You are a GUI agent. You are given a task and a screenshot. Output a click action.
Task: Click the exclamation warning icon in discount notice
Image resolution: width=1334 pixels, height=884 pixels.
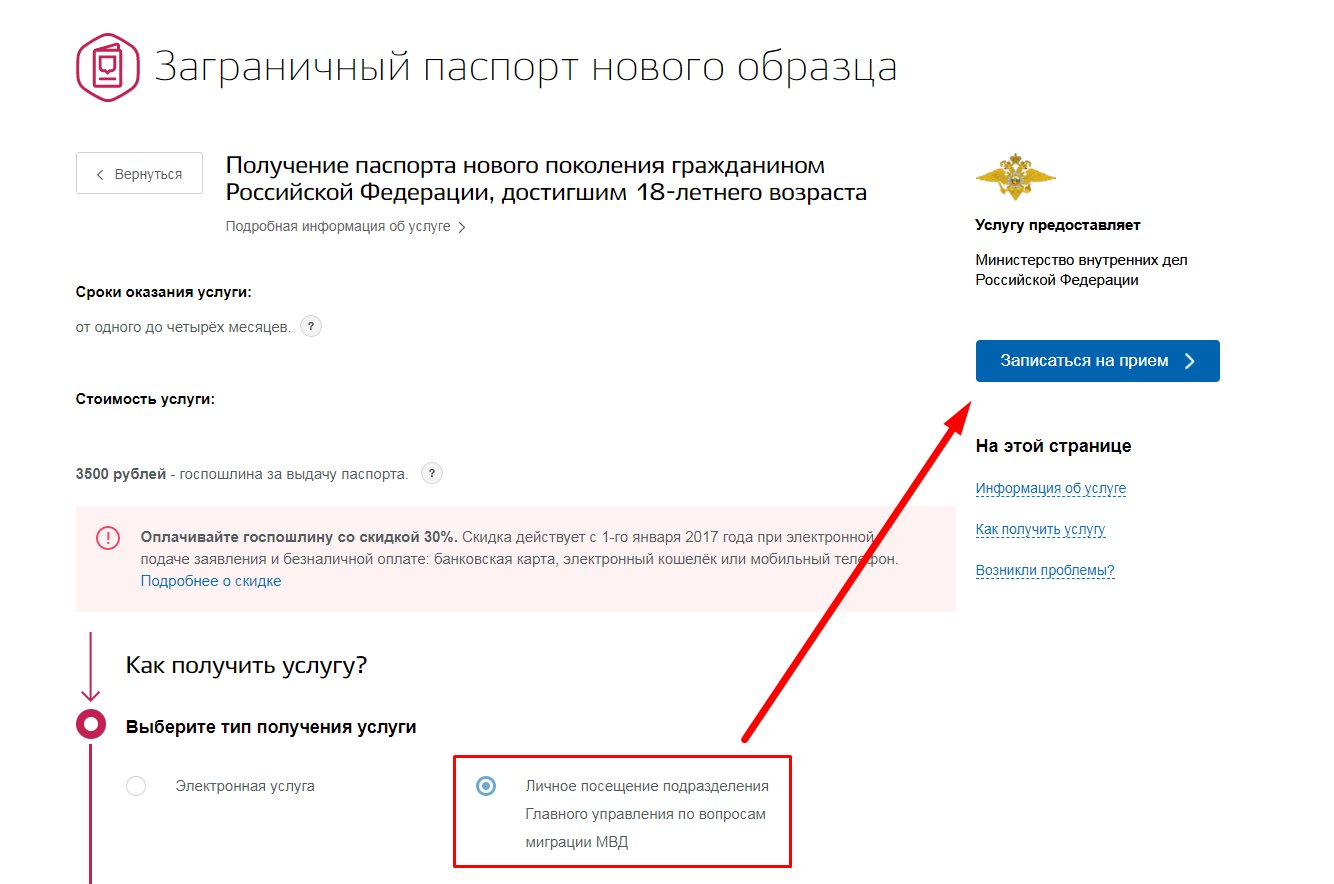[x=108, y=538]
